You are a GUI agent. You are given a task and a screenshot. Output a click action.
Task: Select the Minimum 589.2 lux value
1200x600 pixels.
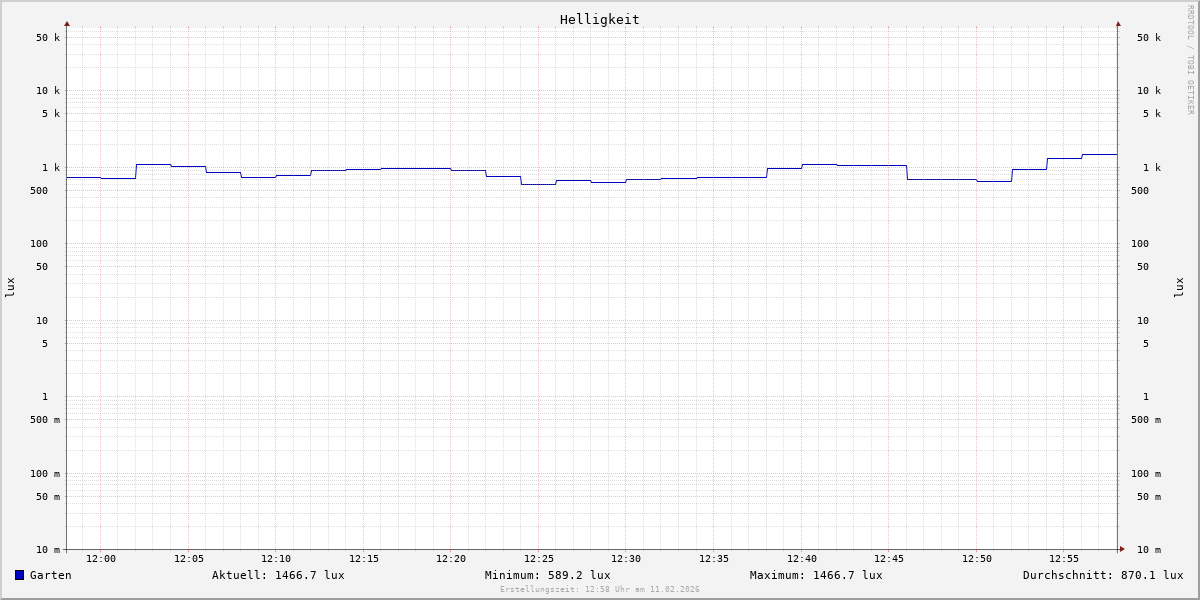tap(547, 575)
